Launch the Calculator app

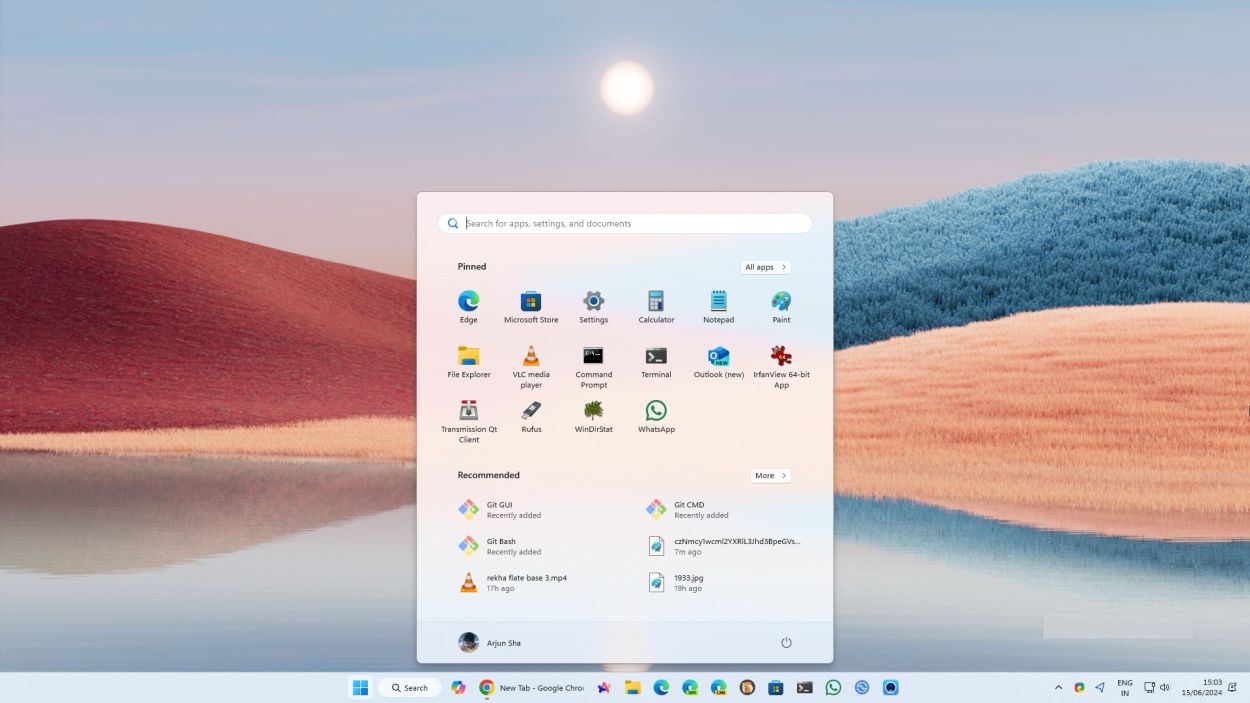pyautogui.click(x=656, y=303)
